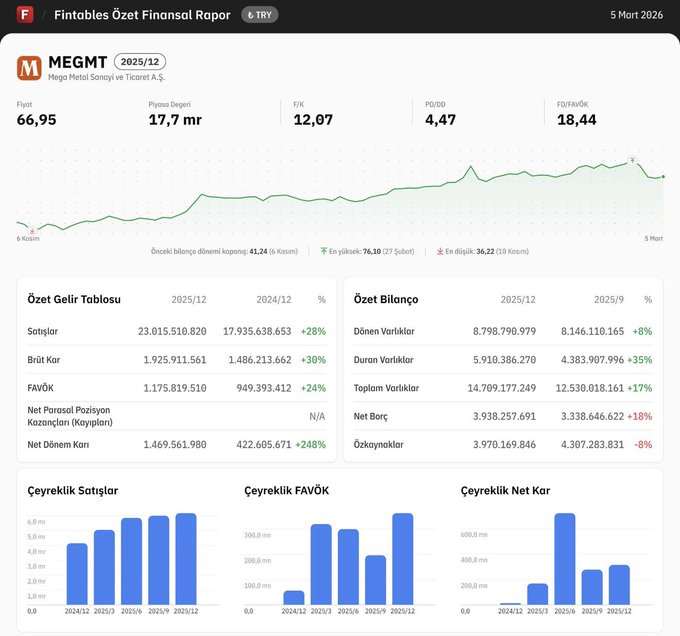Click the 2025/3 bar in Çeyreklik Satışlar
The height and width of the screenshot is (636, 680).
(104, 567)
